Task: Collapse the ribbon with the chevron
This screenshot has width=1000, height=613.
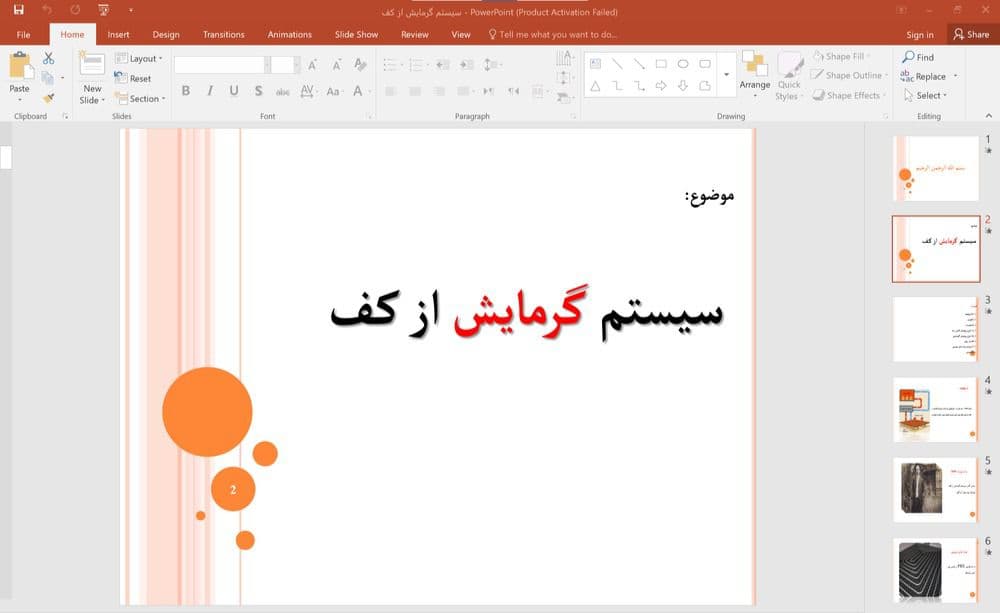Action: pos(989,115)
